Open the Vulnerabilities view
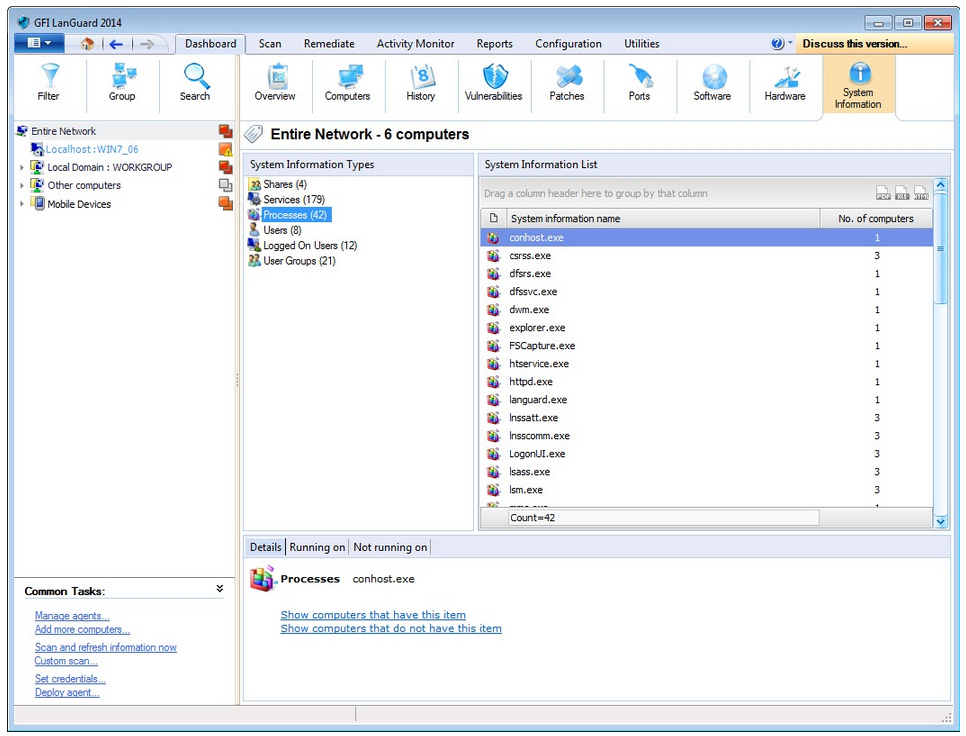 pos(493,83)
